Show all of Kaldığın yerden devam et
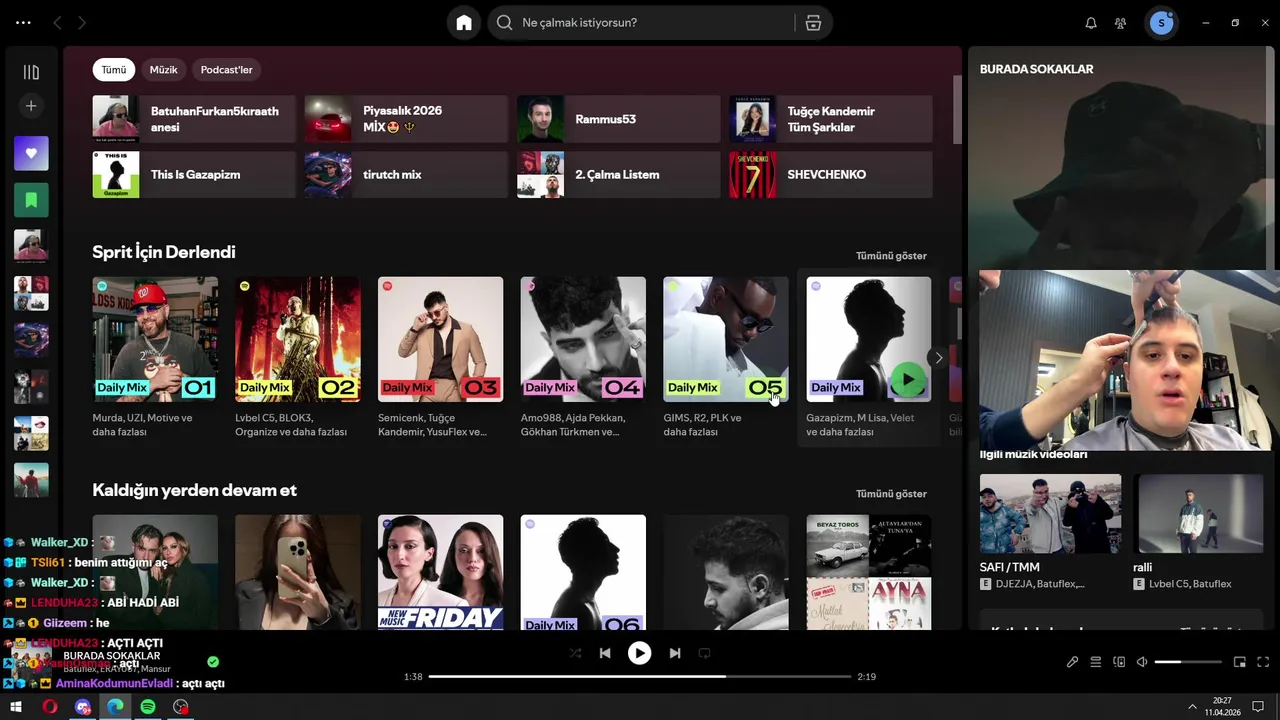Viewport: 1280px width, 720px height. click(891, 494)
